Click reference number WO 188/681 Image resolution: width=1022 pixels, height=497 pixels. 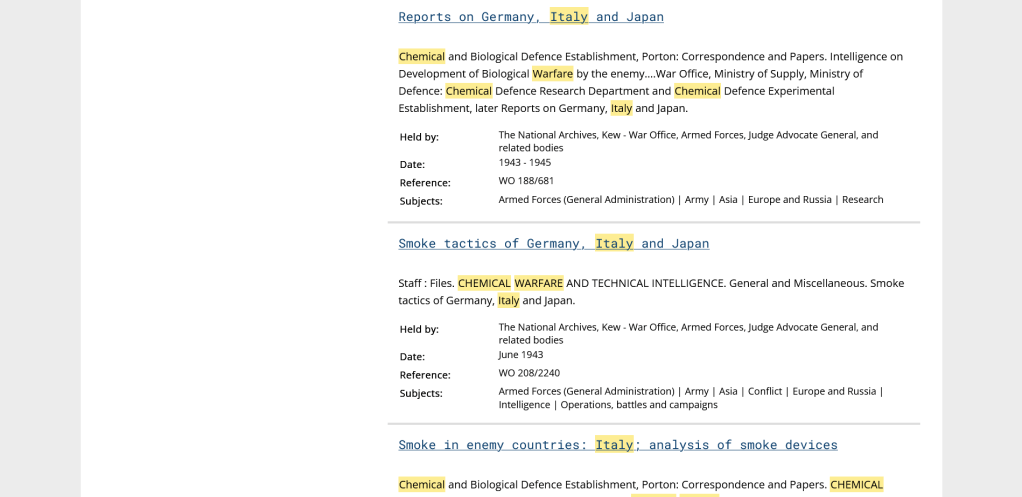pyautogui.click(x=526, y=181)
